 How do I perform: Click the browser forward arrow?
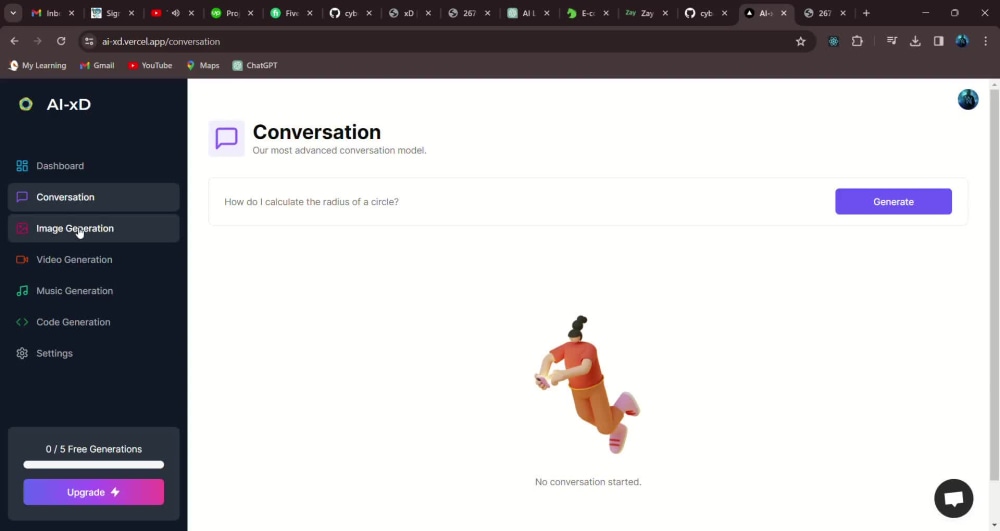[x=38, y=41]
